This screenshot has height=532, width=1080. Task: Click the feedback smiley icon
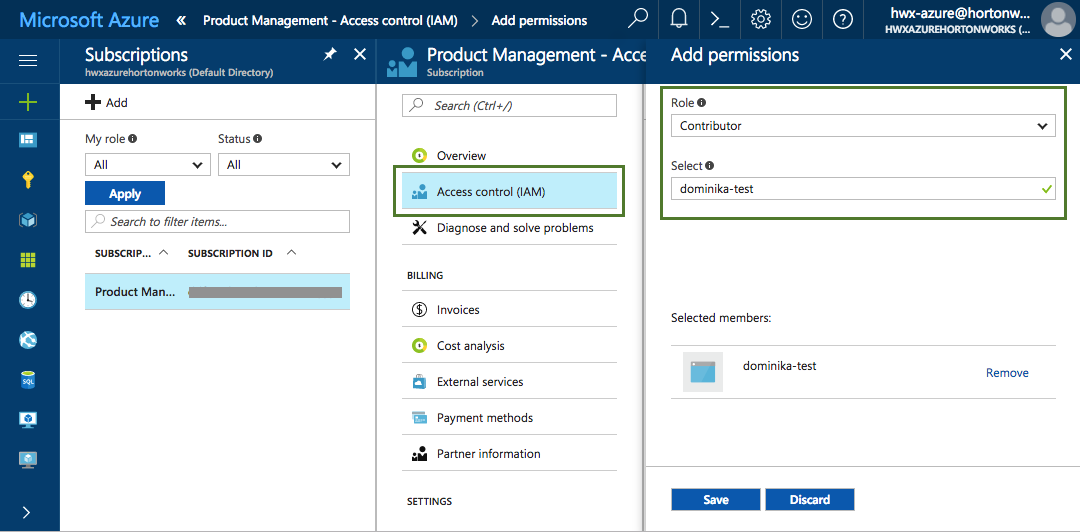point(802,19)
